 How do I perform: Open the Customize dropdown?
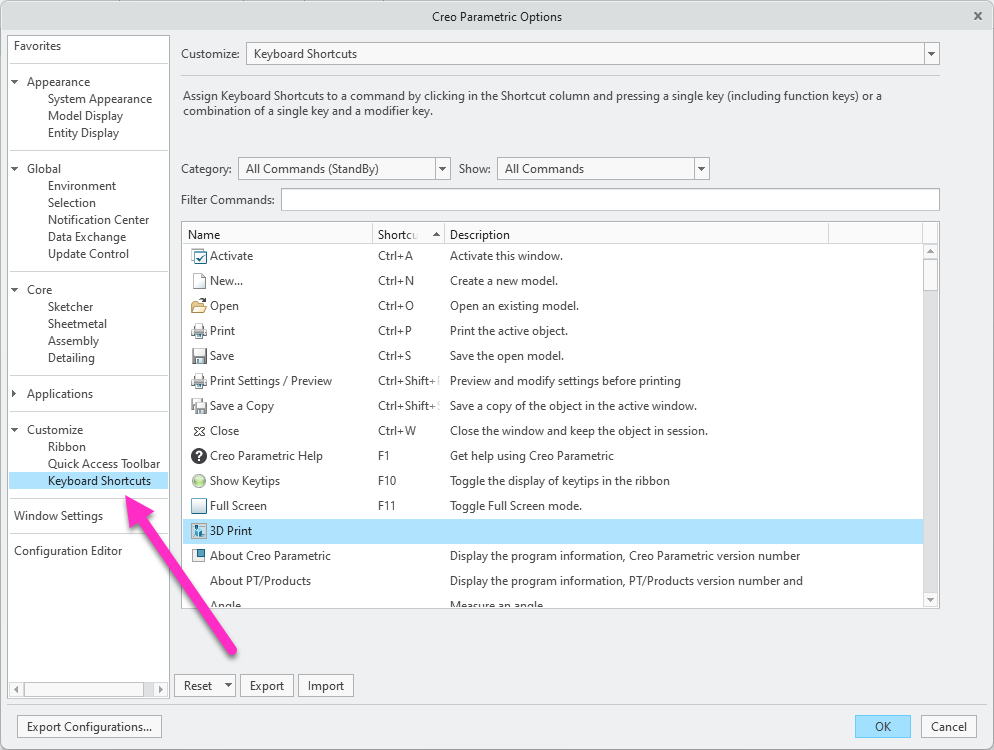coord(931,53)
